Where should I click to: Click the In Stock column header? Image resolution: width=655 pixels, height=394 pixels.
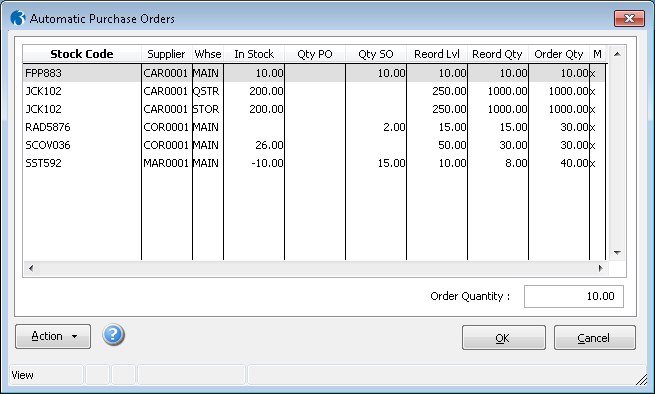click(x=254, y=54)
